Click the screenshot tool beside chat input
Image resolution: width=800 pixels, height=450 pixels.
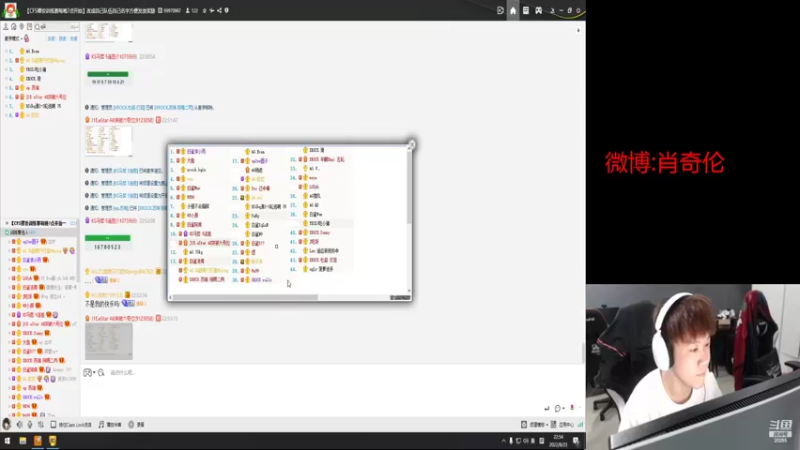click(101, 372)
